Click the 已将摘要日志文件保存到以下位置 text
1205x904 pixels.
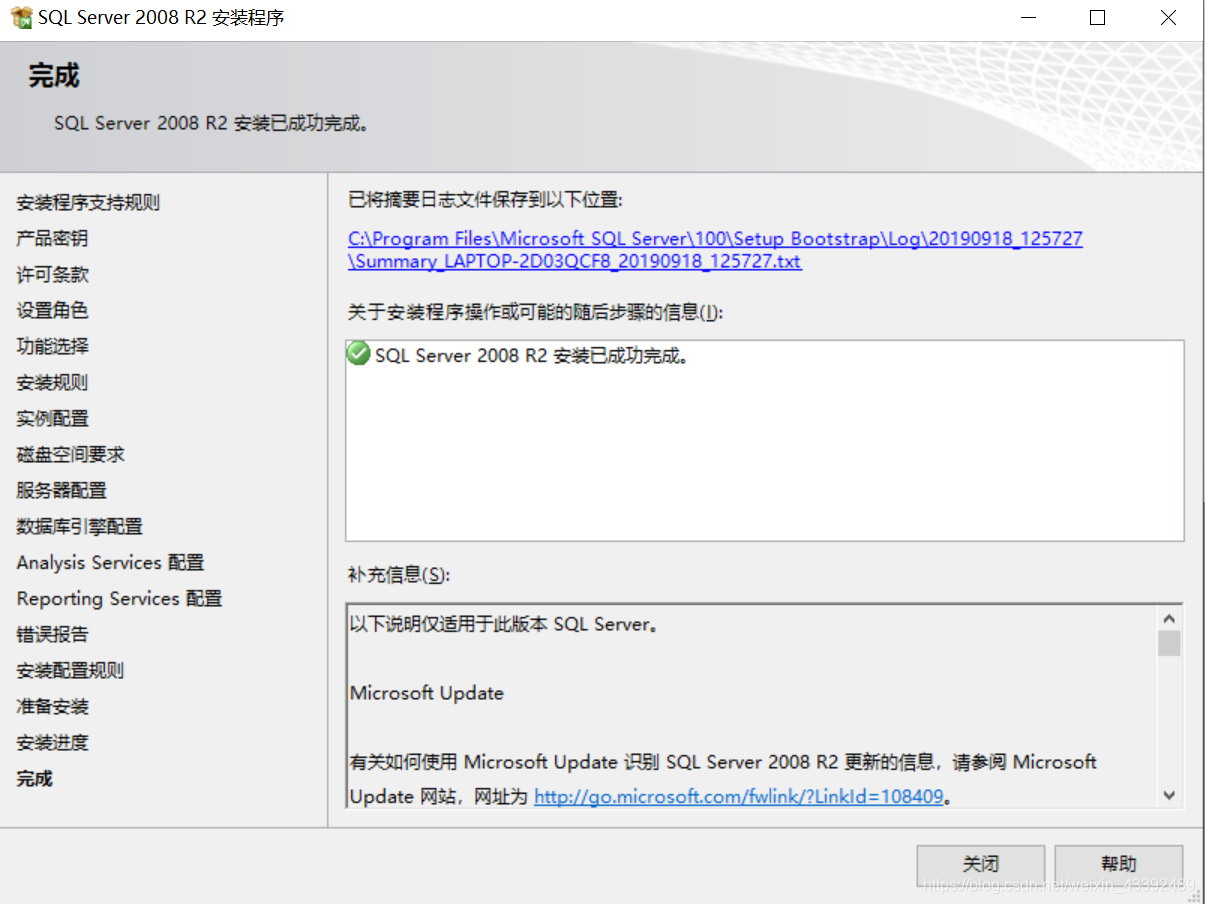tap(485, 200)
